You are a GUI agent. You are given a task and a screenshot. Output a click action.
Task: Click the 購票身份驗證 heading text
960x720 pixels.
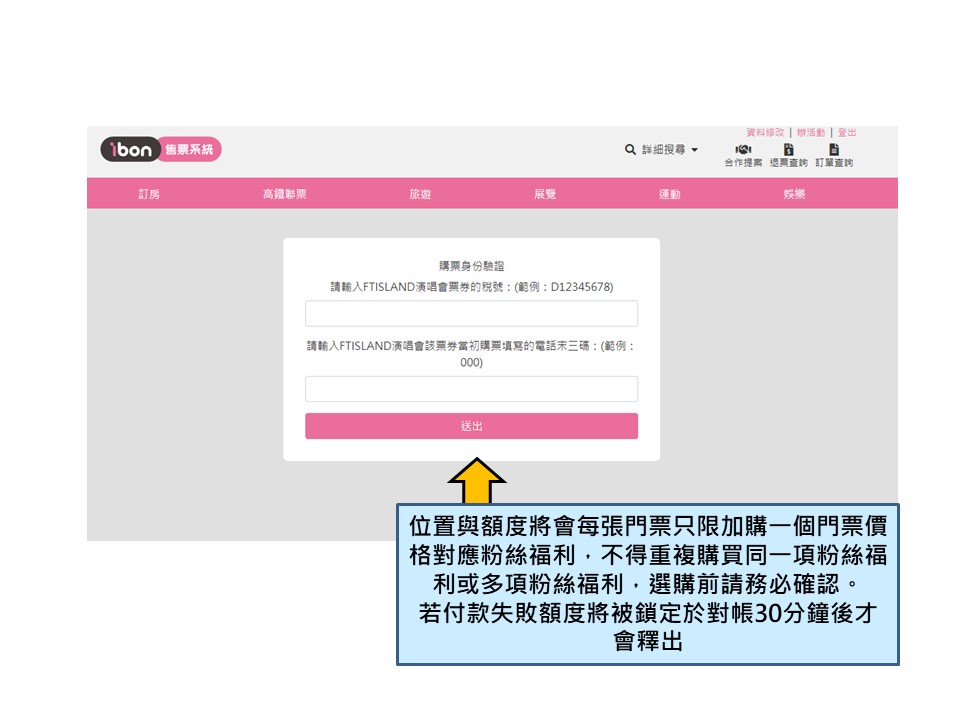point(471,266)
